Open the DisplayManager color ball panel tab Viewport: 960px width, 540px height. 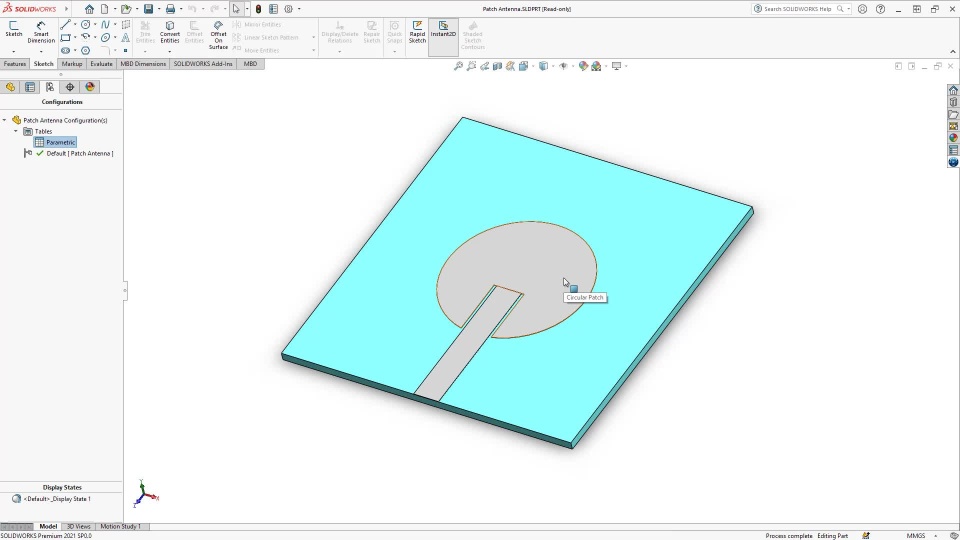click(90, 87)
